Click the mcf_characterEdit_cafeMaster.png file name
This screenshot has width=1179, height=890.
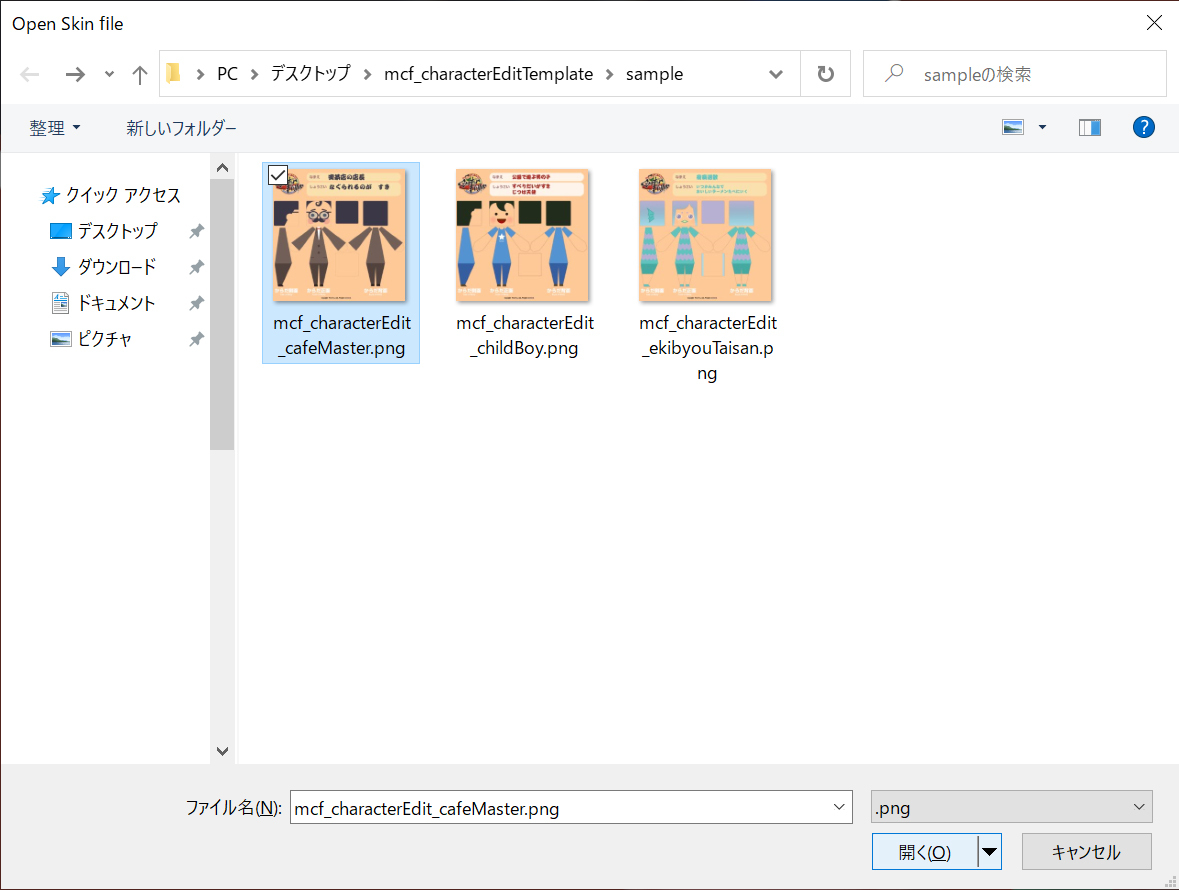(x=342, y=335)
